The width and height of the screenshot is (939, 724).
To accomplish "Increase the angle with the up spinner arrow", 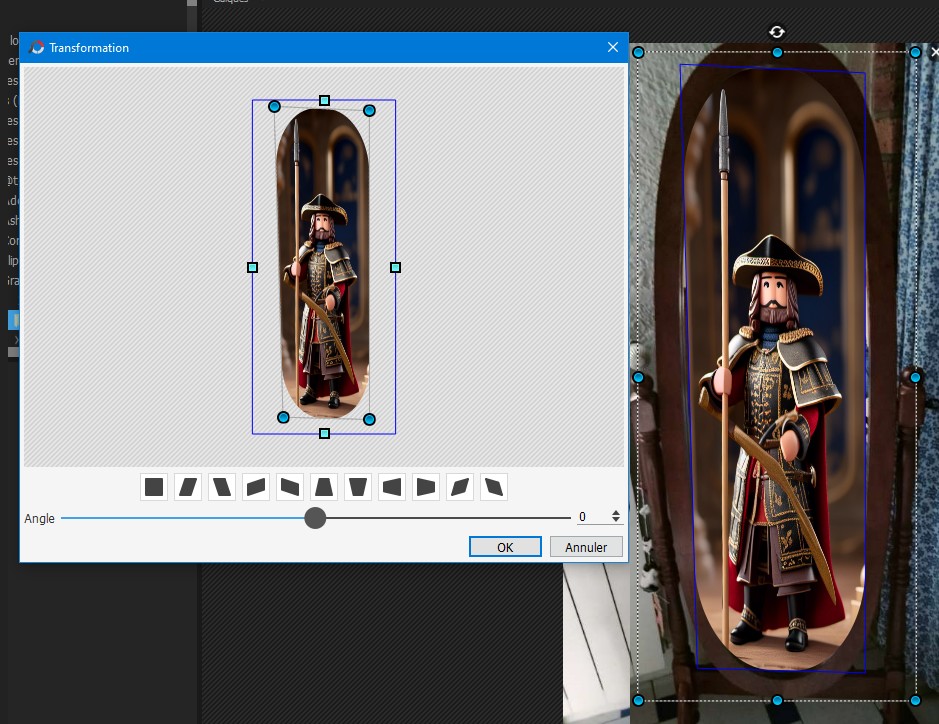I will point(616,513).
